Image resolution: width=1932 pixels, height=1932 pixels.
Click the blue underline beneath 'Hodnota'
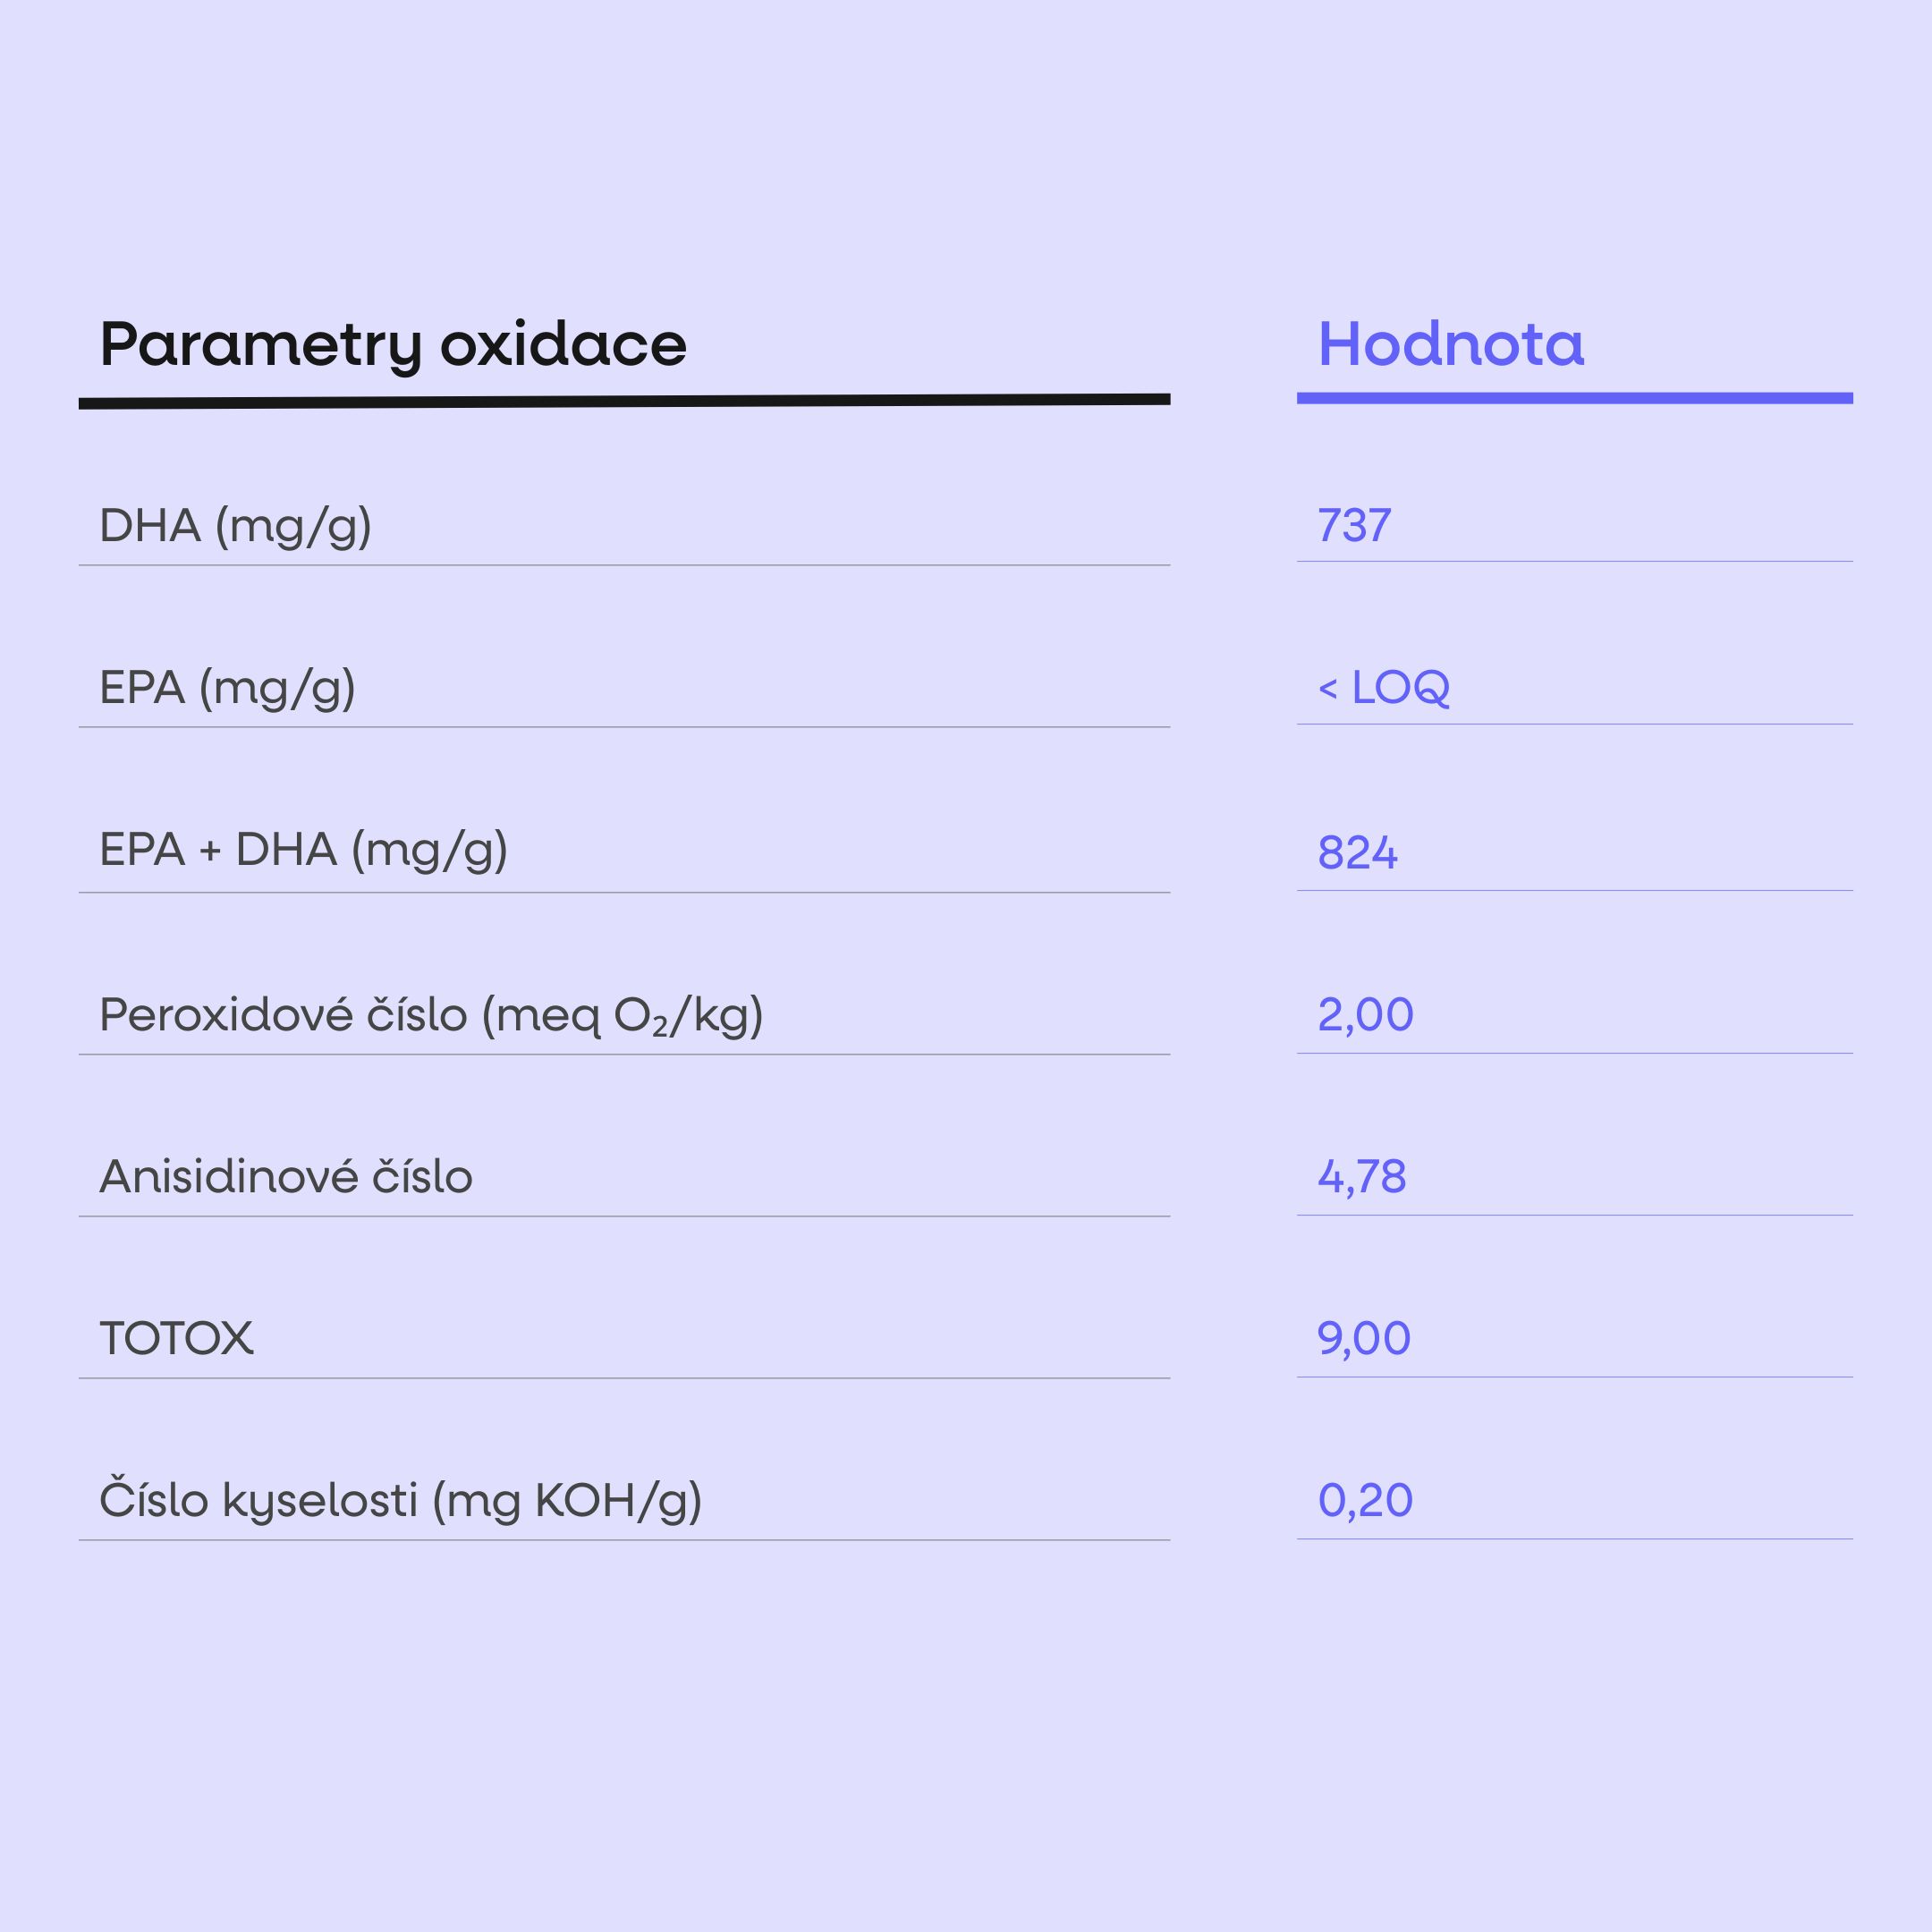pyautogui.click(x=1575, y=398)
